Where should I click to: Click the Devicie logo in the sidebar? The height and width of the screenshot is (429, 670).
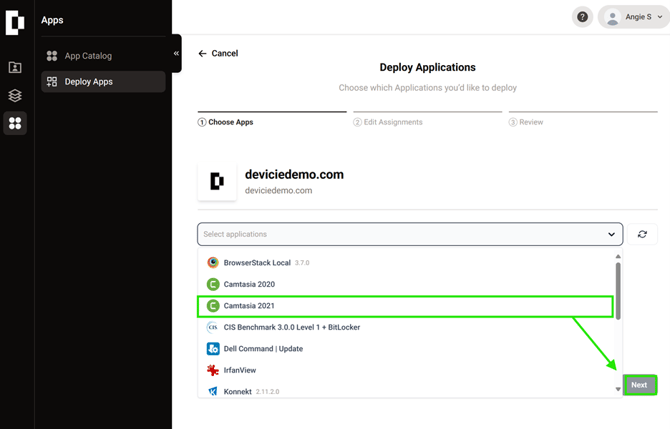[15, 22]
